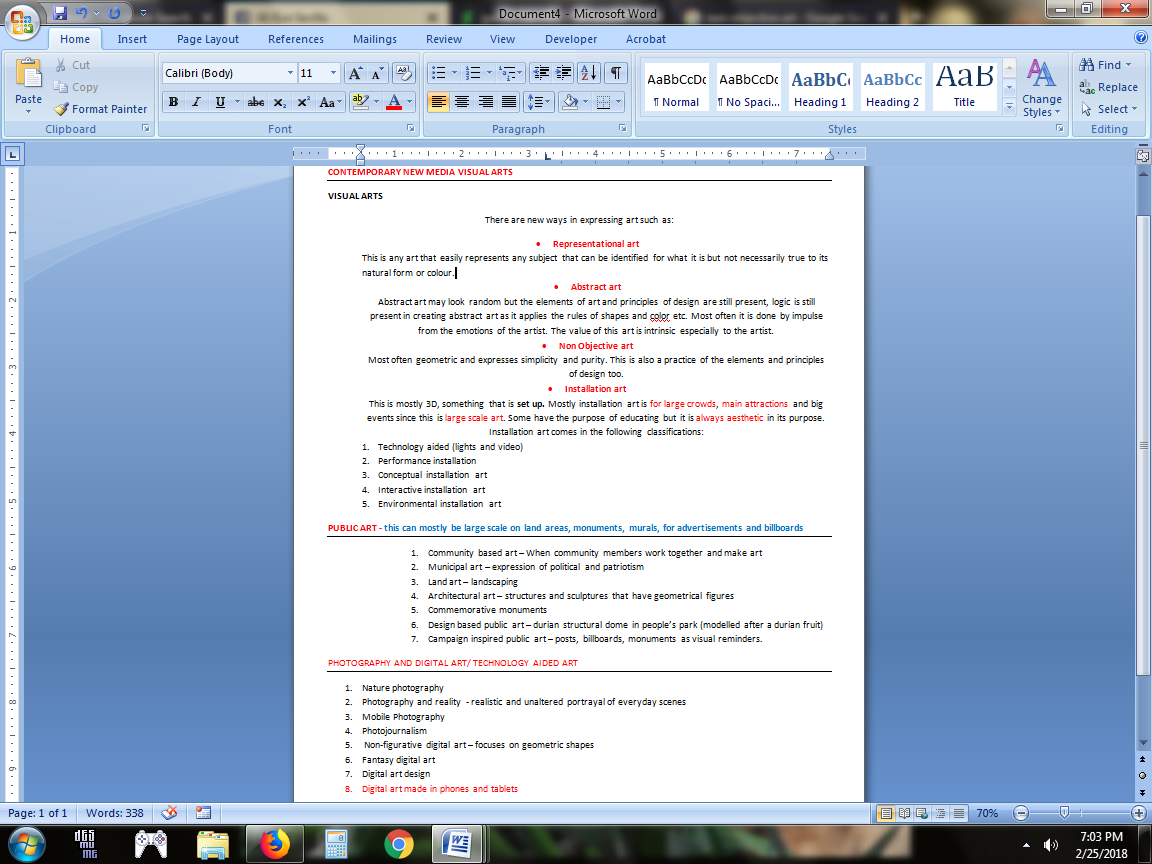Viewport: 1152px width, 864px height.
Task: Open font name dropdown
Action: click(289, 73)
